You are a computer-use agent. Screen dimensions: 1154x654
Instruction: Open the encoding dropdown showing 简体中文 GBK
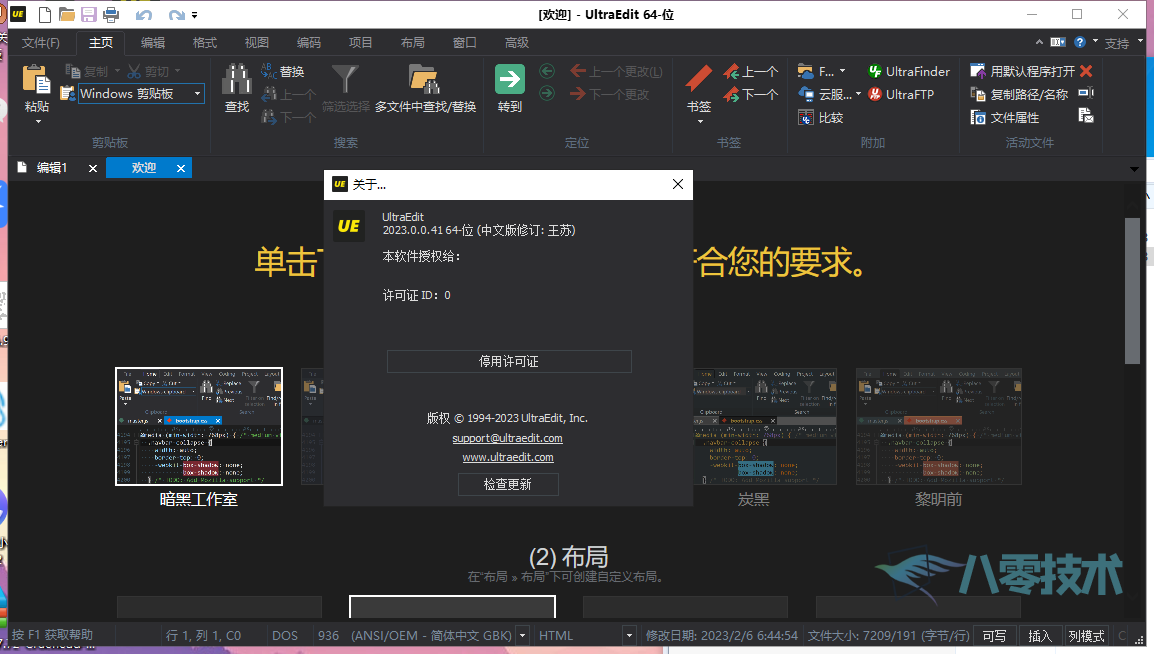coord(521,635)
